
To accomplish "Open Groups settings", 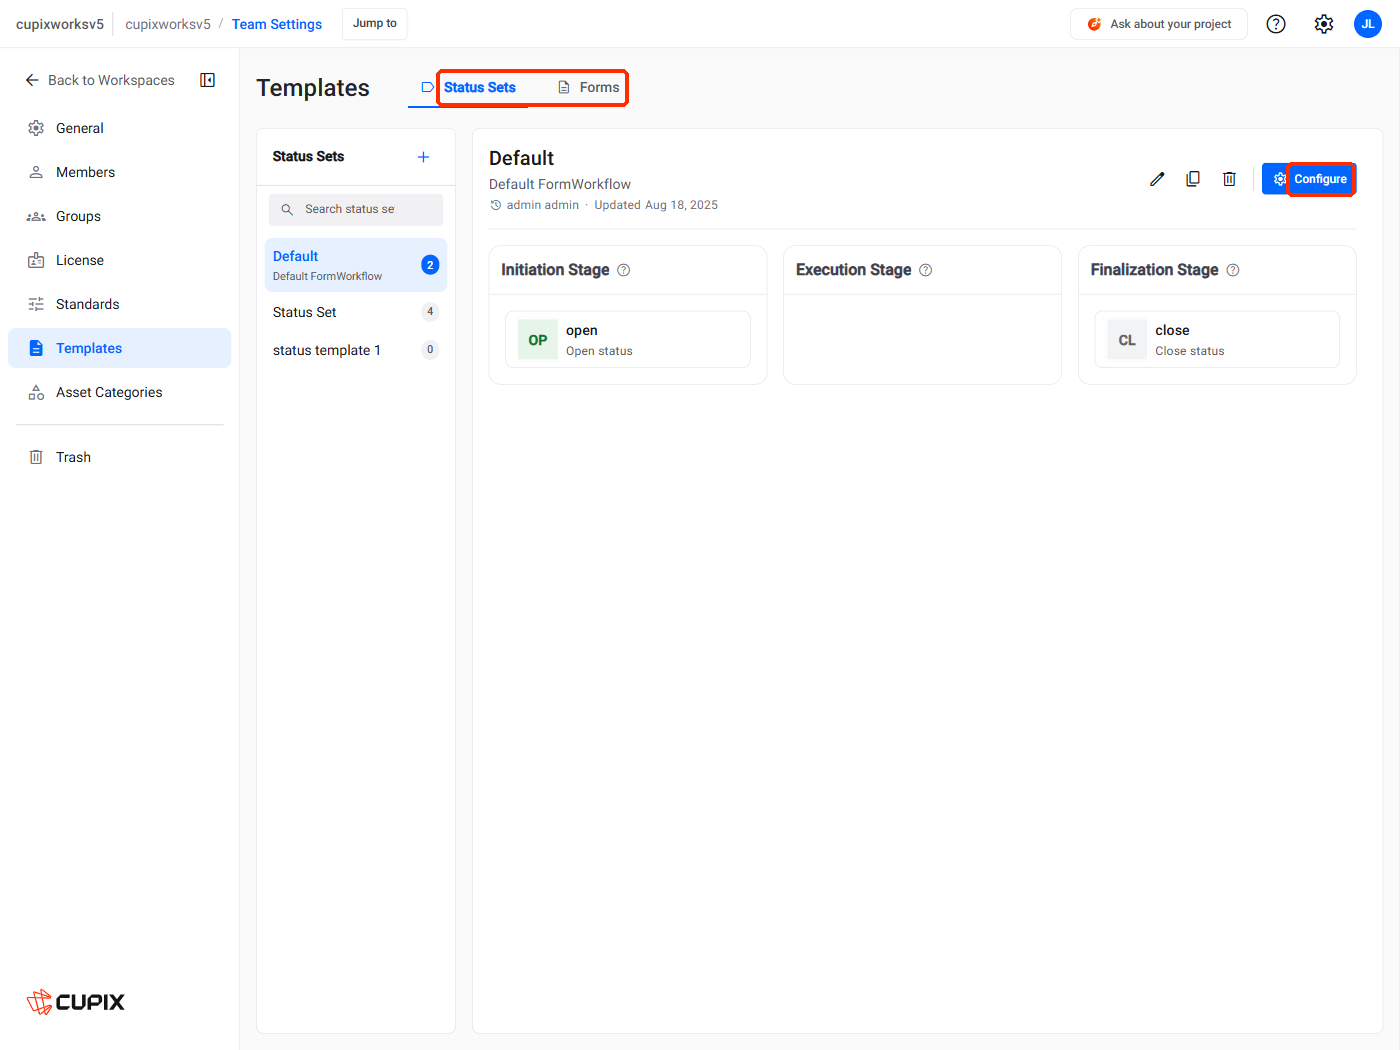I will tap(119, 216).
